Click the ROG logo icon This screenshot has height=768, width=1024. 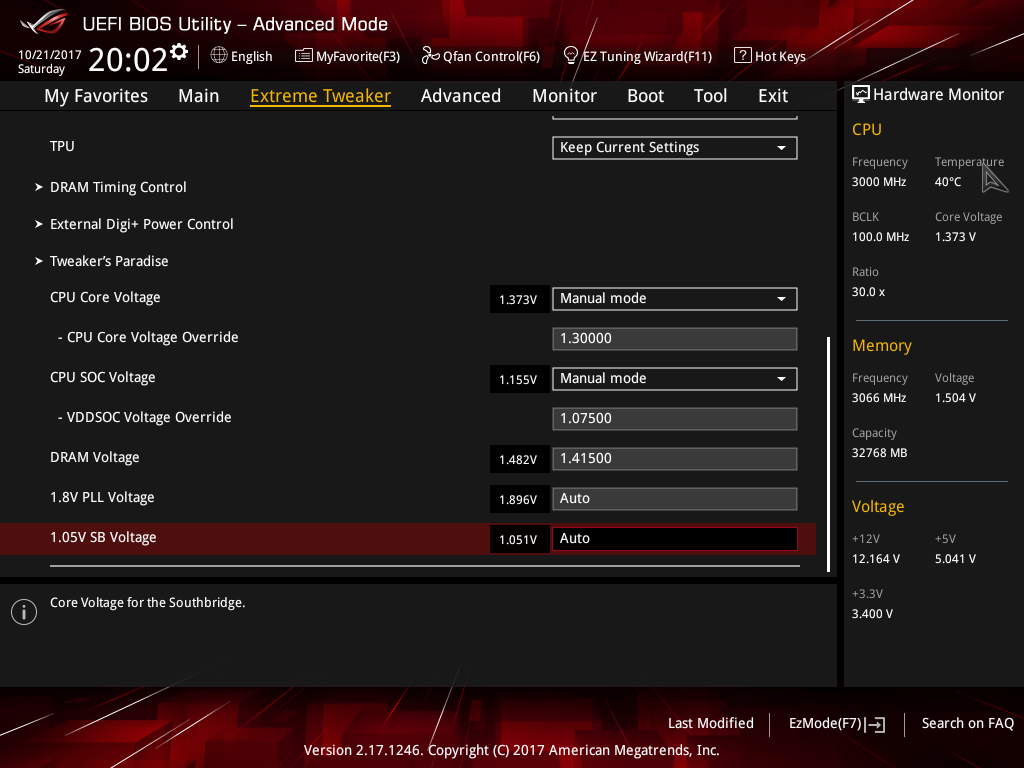[44, 22]
